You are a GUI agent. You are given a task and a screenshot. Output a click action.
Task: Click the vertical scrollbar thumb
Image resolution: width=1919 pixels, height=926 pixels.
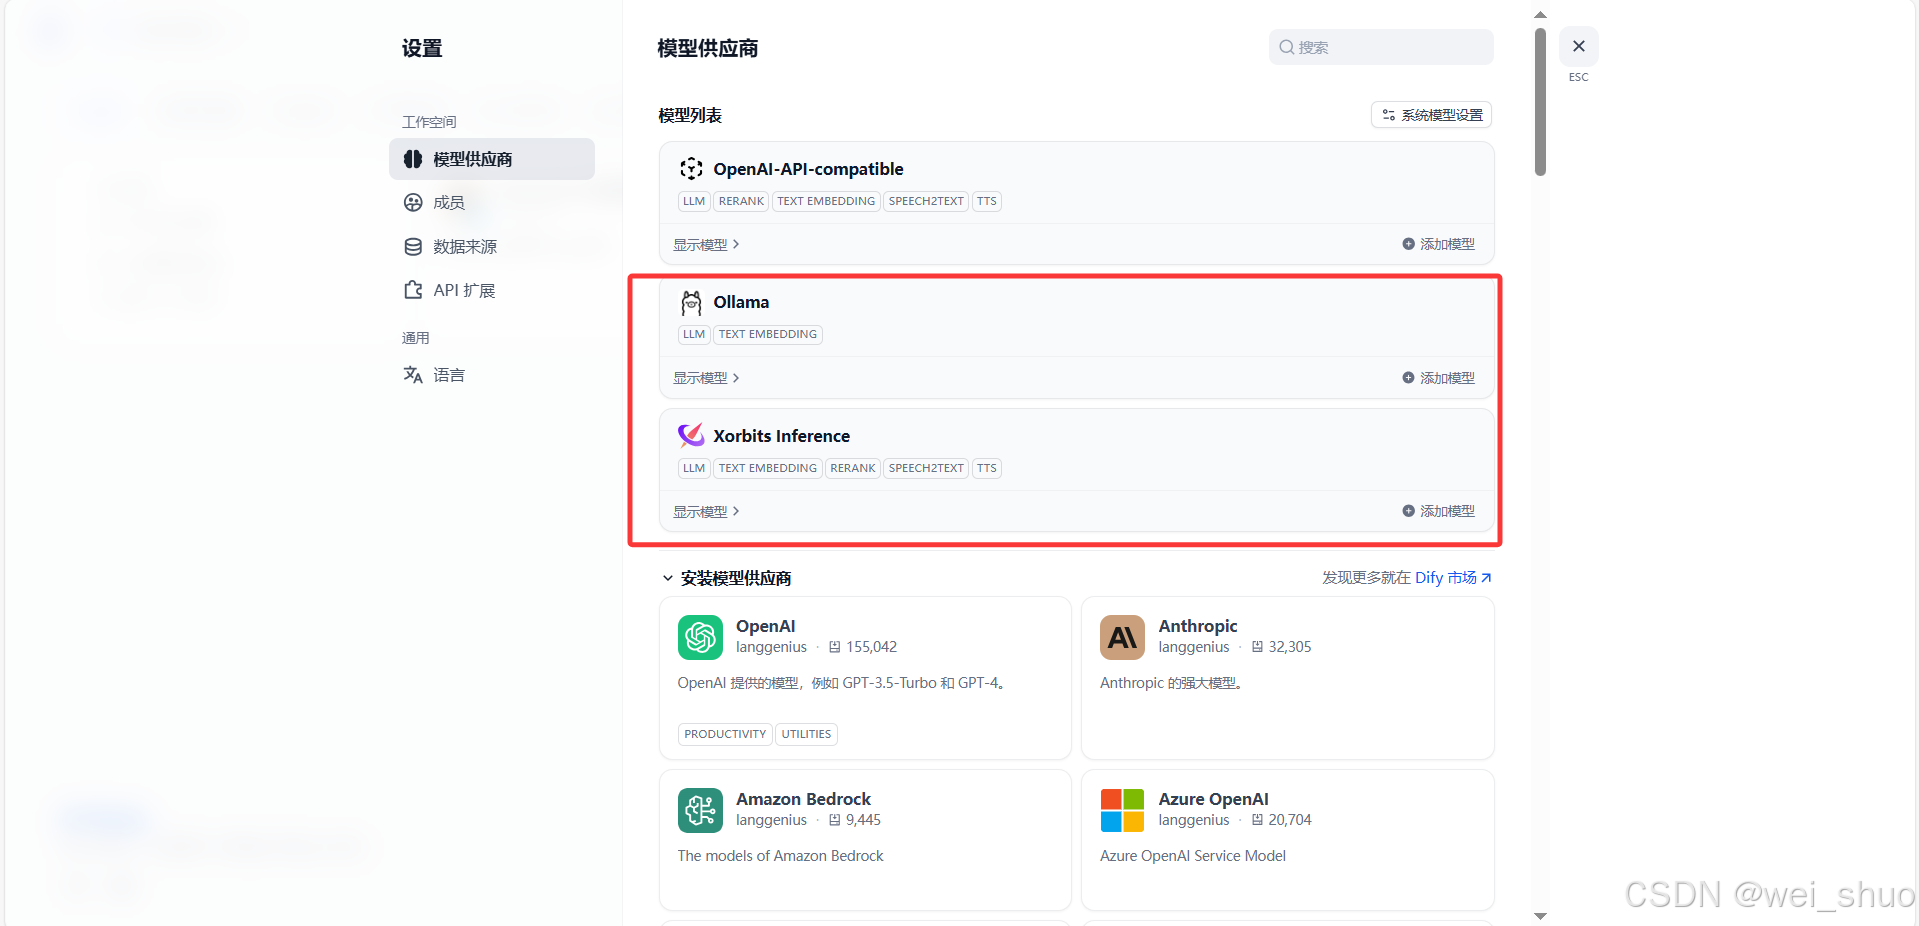coord(1540,101)
